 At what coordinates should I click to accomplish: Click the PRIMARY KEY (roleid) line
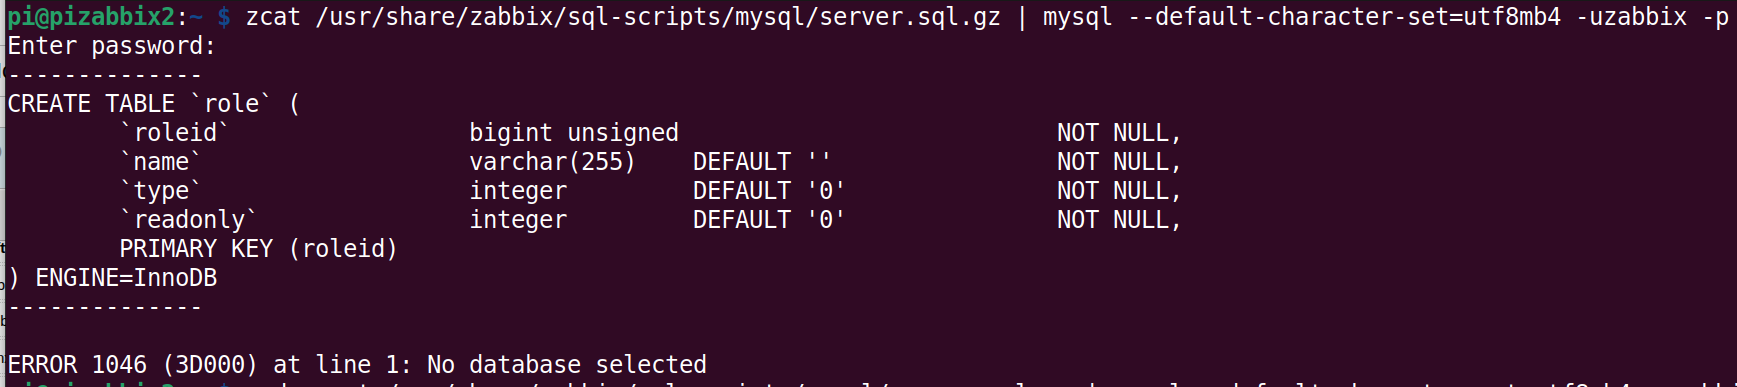(259, 249)
